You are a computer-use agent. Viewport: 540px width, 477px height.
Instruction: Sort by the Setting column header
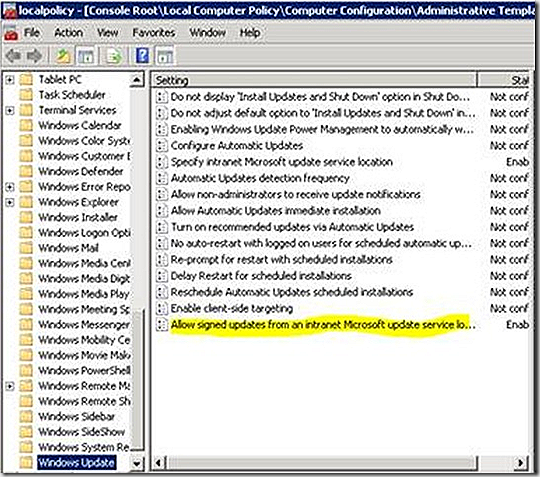coord(314,80)
